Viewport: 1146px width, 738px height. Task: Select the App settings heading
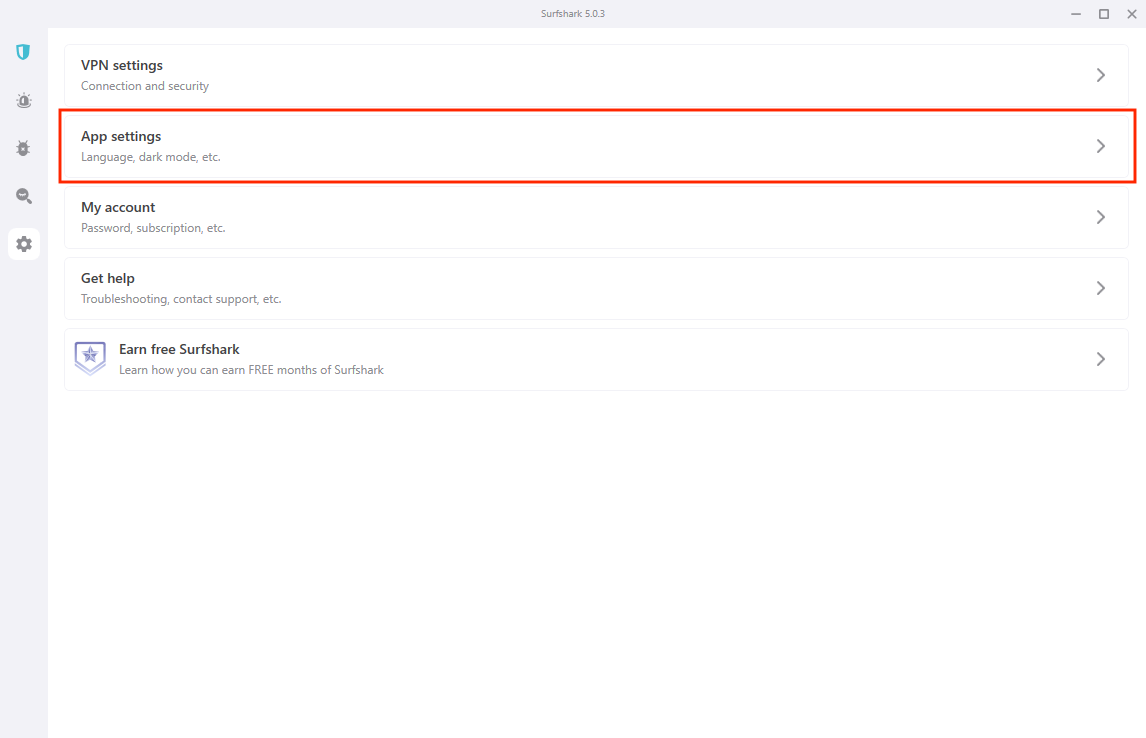coord(121,136)
